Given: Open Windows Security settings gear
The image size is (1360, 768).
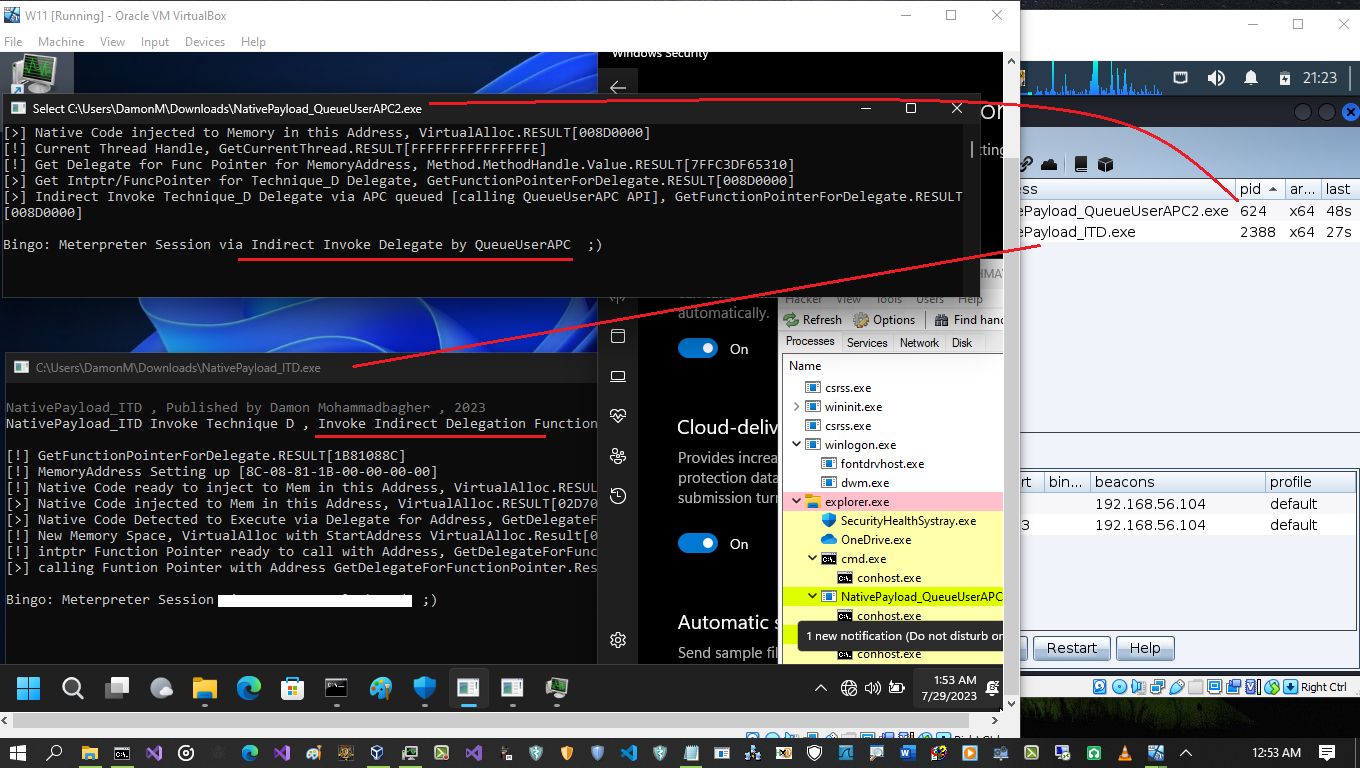Looking at the screenshot, I should 618,640.
